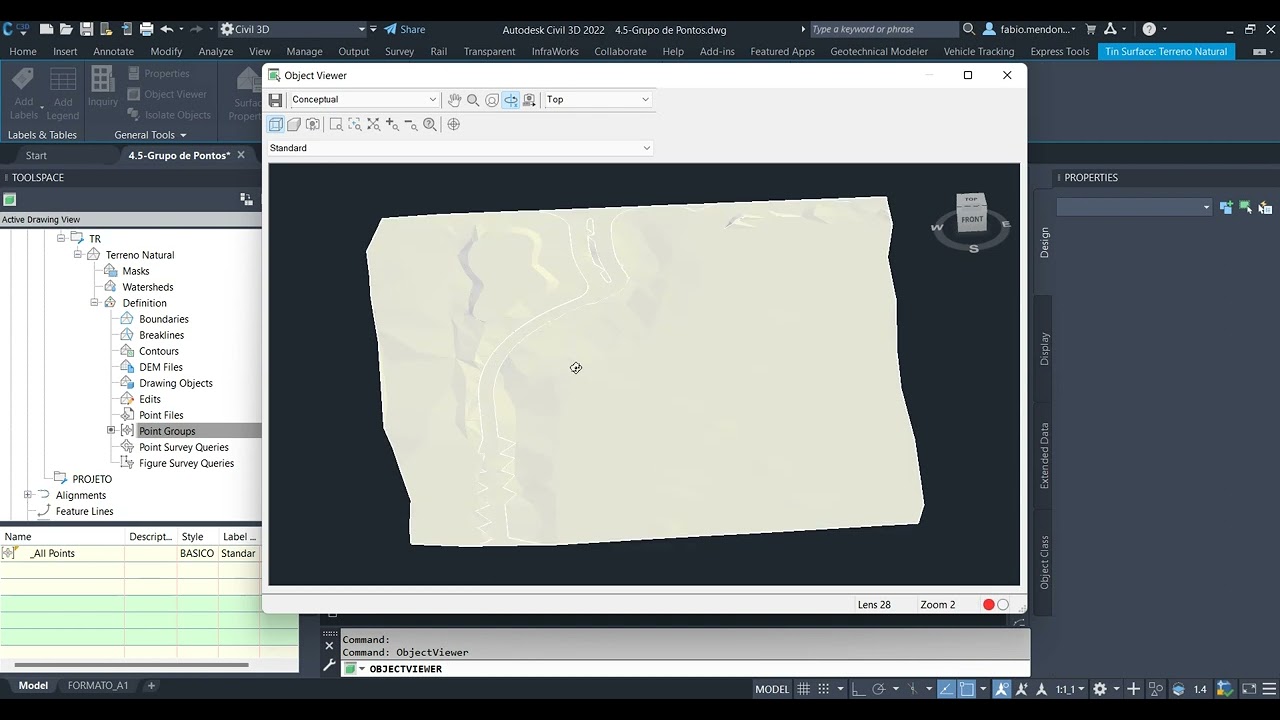This screenshot has height=720, width=1280.
Task: Toggle object snap tracking in status bar
Action: click(947, 689)
